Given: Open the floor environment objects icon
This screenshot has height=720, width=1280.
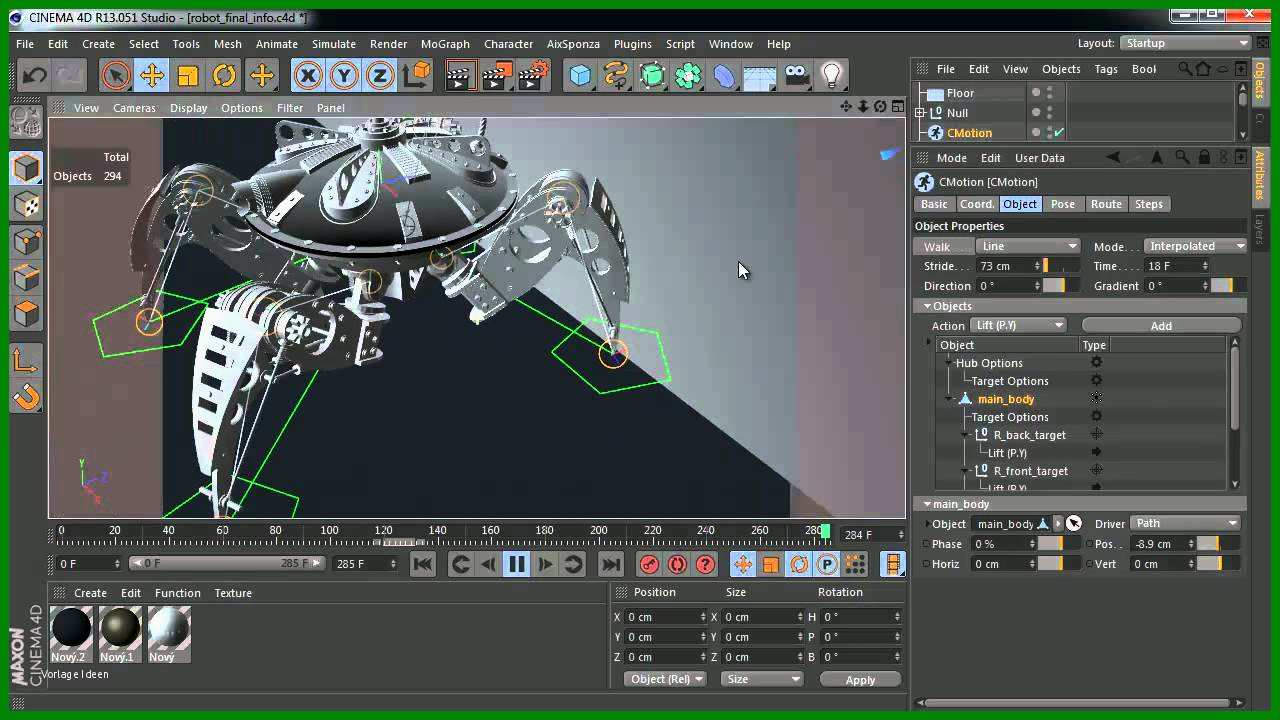Looking at the screenshot, I should 760,75.
